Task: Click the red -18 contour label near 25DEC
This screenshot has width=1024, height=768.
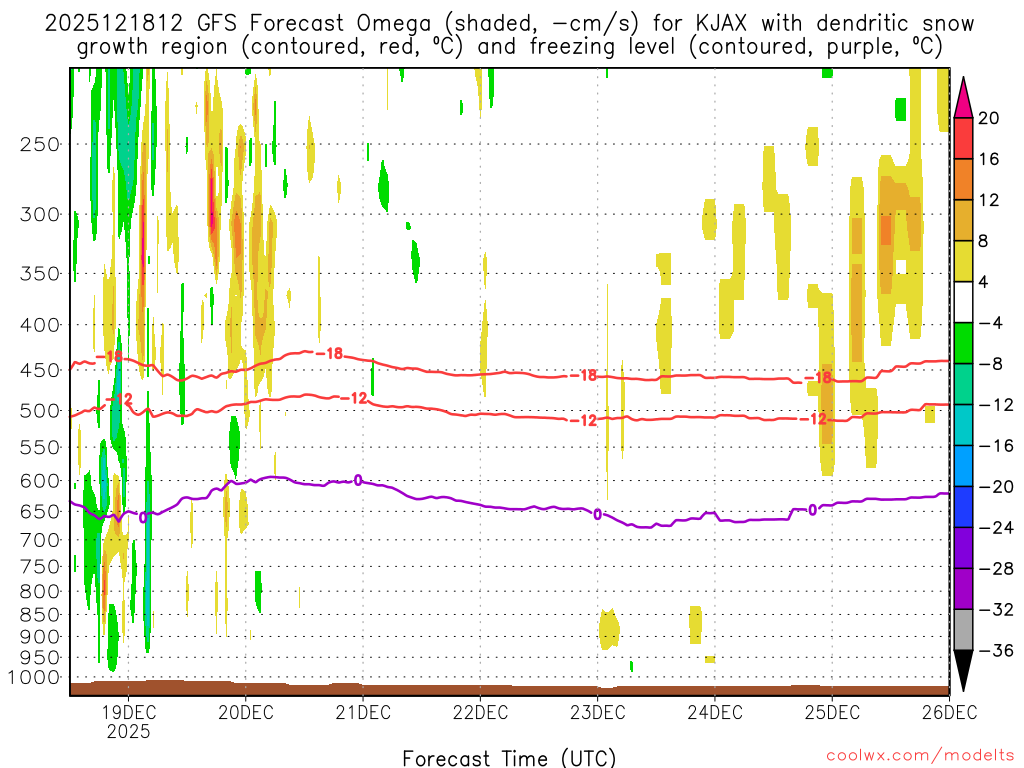Action: click(818, 377)
